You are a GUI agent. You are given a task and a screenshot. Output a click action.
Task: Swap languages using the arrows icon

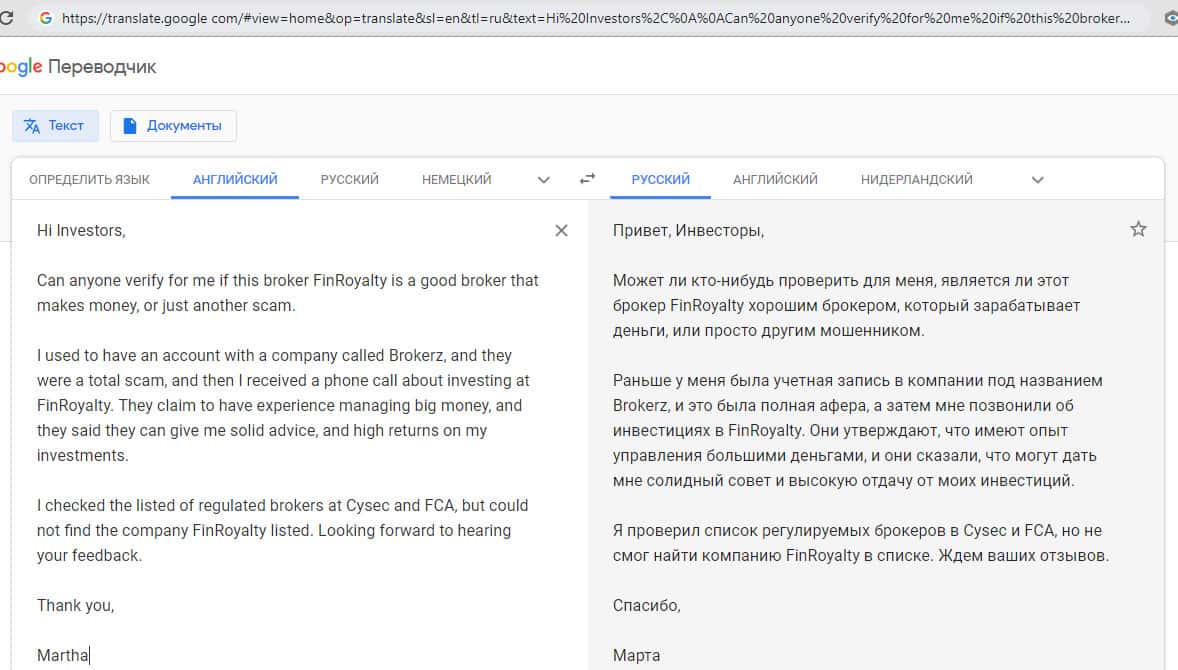click(587, 179)
